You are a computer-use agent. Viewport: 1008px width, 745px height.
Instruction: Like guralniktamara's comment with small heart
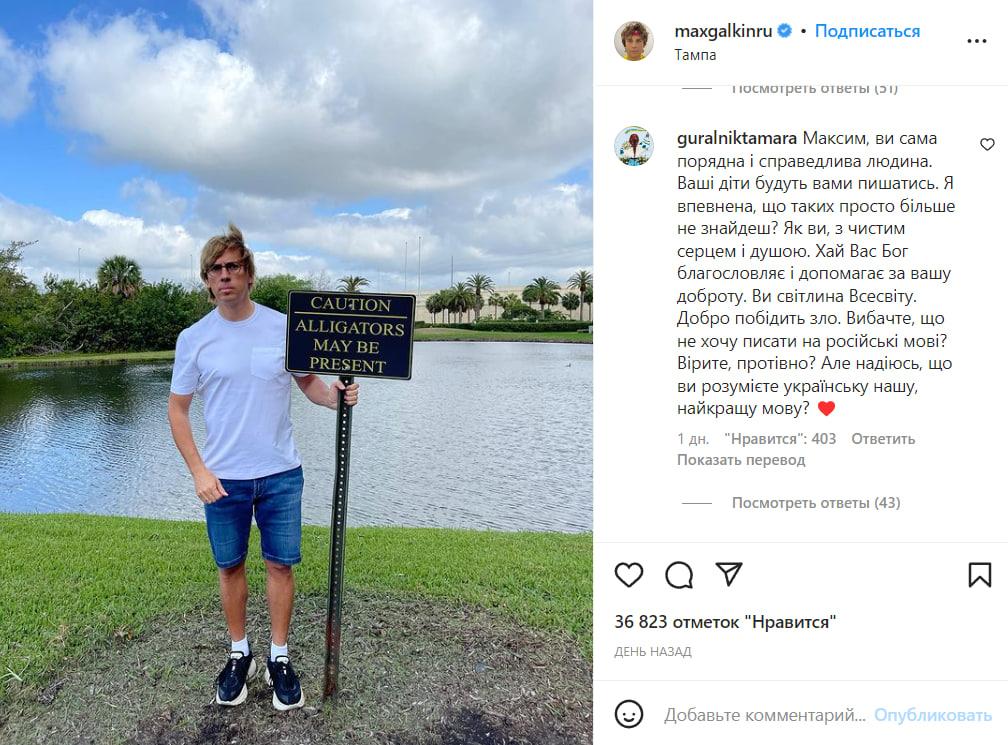(x=987, y=145)
